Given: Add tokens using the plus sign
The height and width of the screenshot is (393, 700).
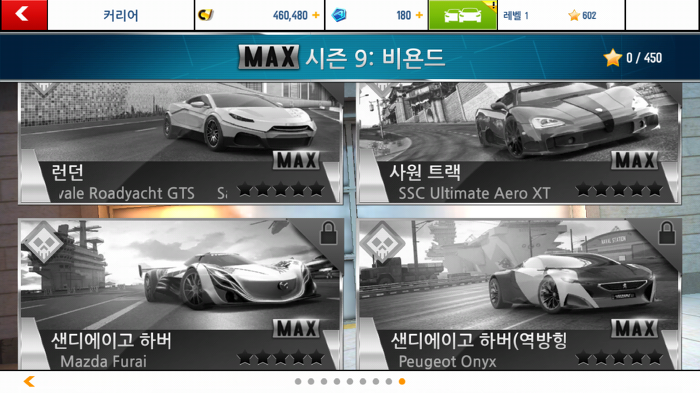Looking at the screenshot, I should click(x=419, y=15).
